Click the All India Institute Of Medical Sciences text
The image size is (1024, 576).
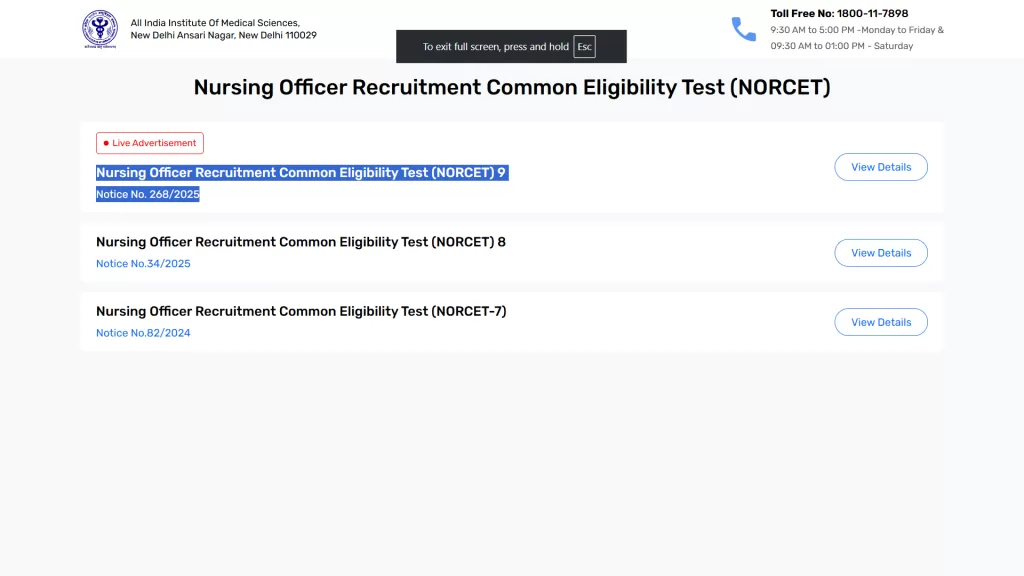pos(215,23)
